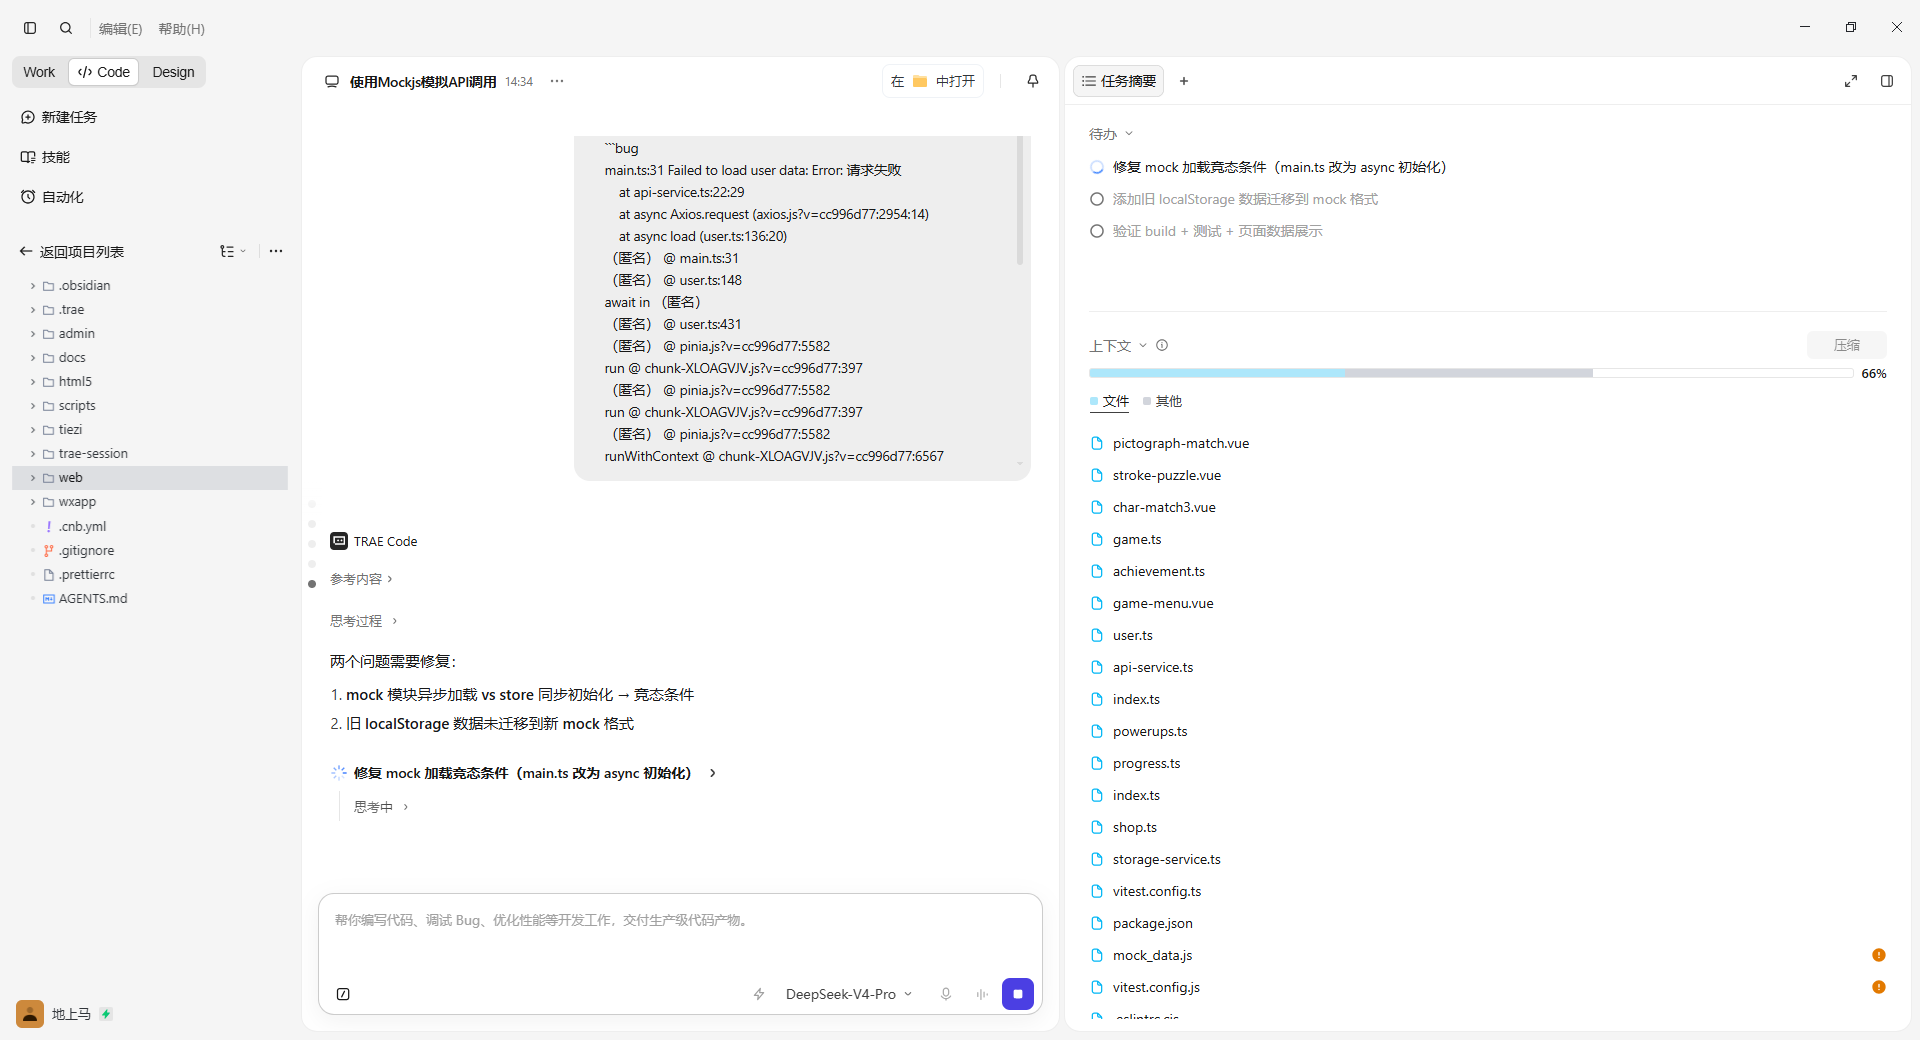Click the warning badge beside vitest.config.js
This screenshot has width=1920, height=1040.
[1879, 987]
